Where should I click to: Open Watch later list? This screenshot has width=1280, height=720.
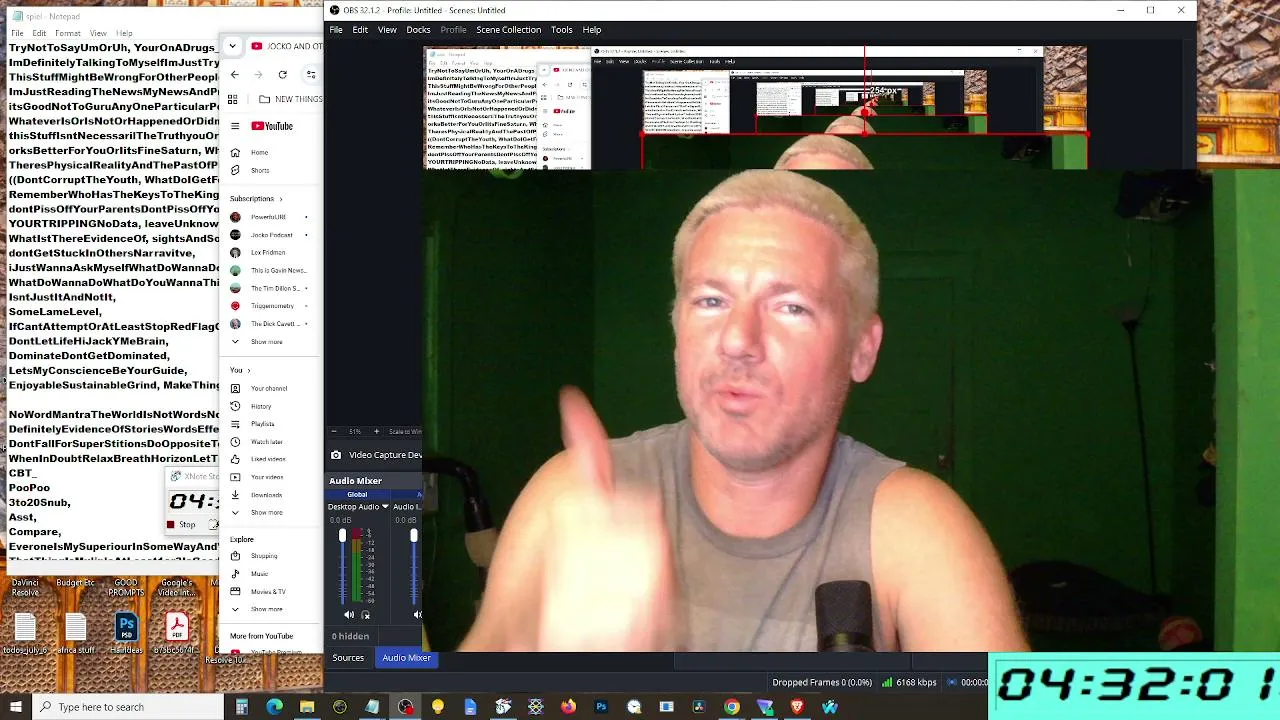point(268,442)
